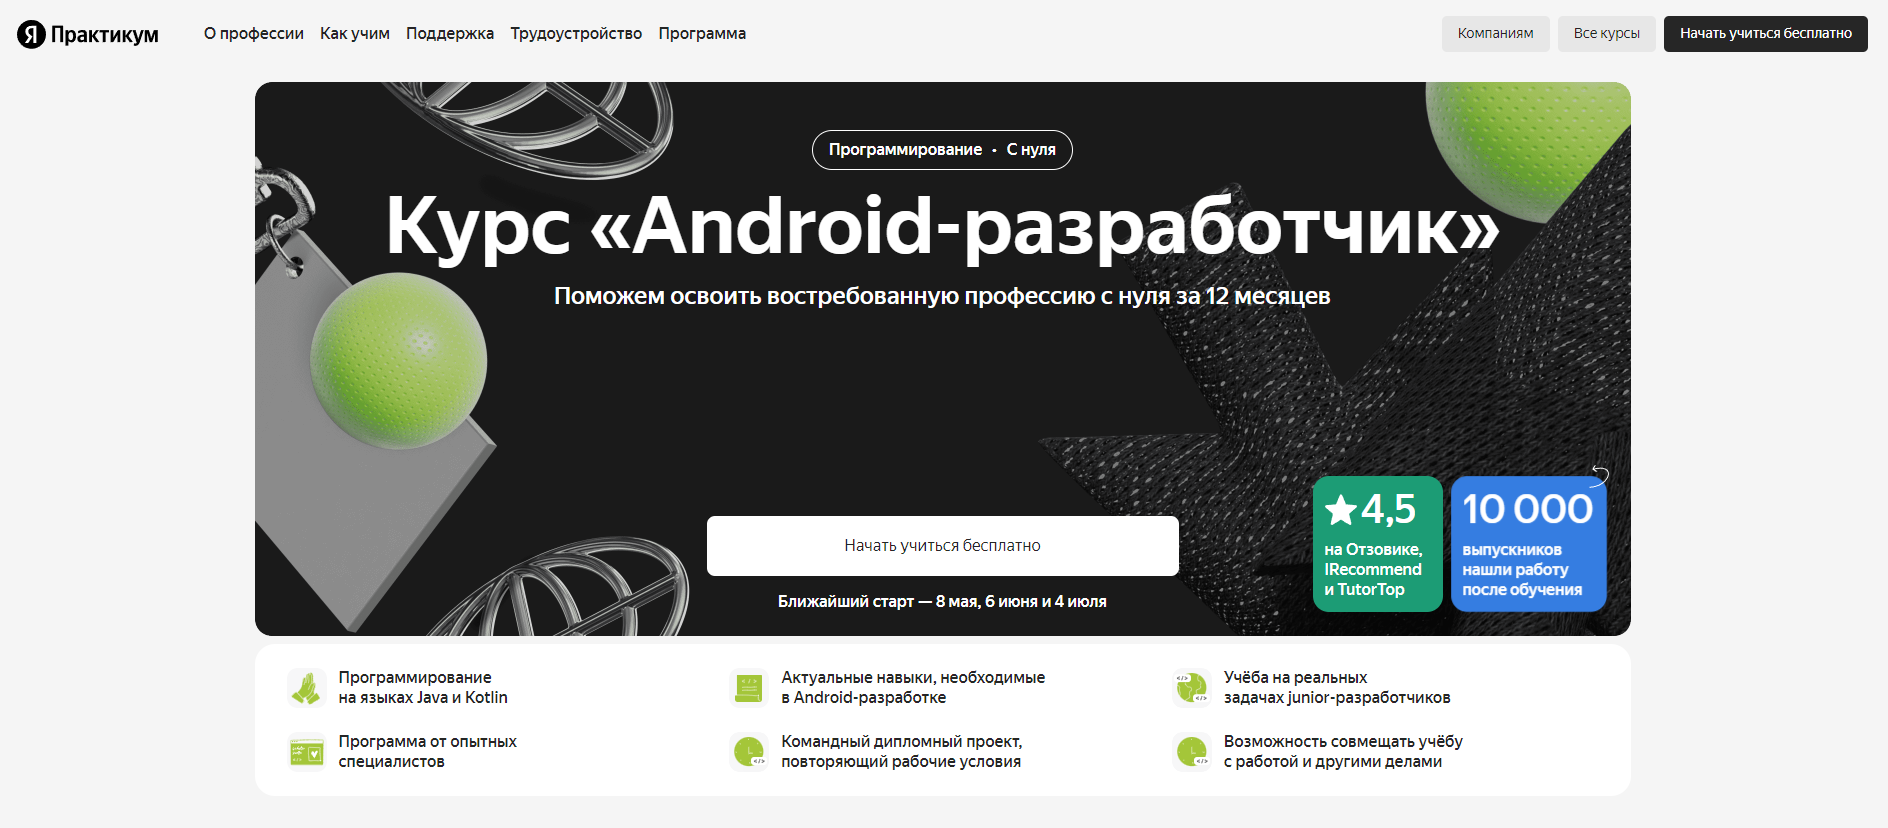The width and height of the screenshot is (1888, 828).
Task: Click 'Программа от опытных специалистов' text
Action: click(428, 752)
